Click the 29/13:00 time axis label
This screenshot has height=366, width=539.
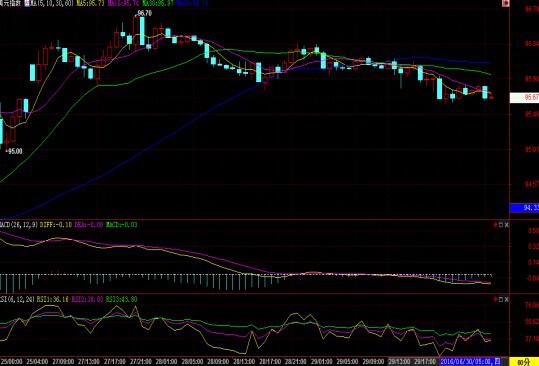point(399,362)
